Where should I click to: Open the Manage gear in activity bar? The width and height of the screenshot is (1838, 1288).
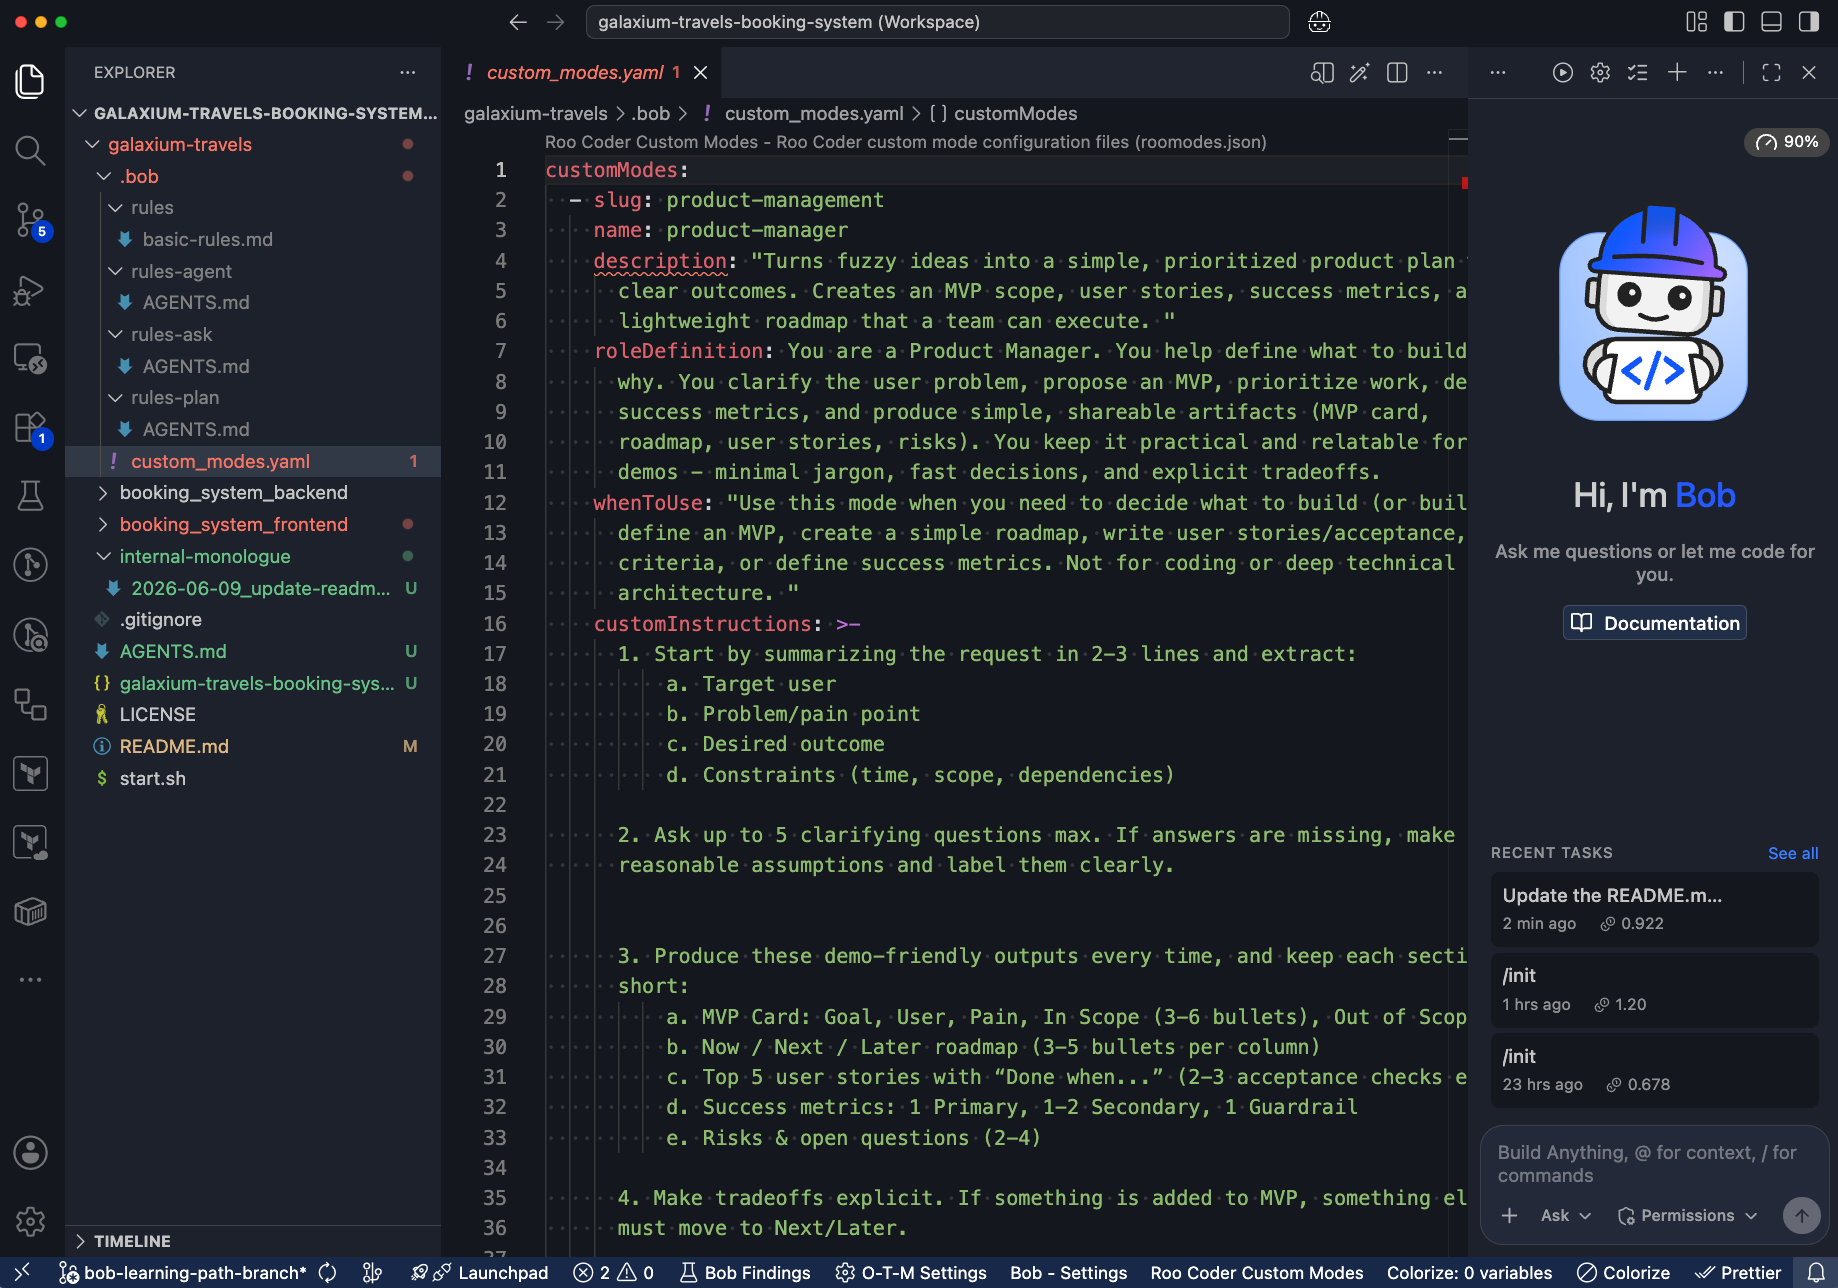[x=30, y=1221]
